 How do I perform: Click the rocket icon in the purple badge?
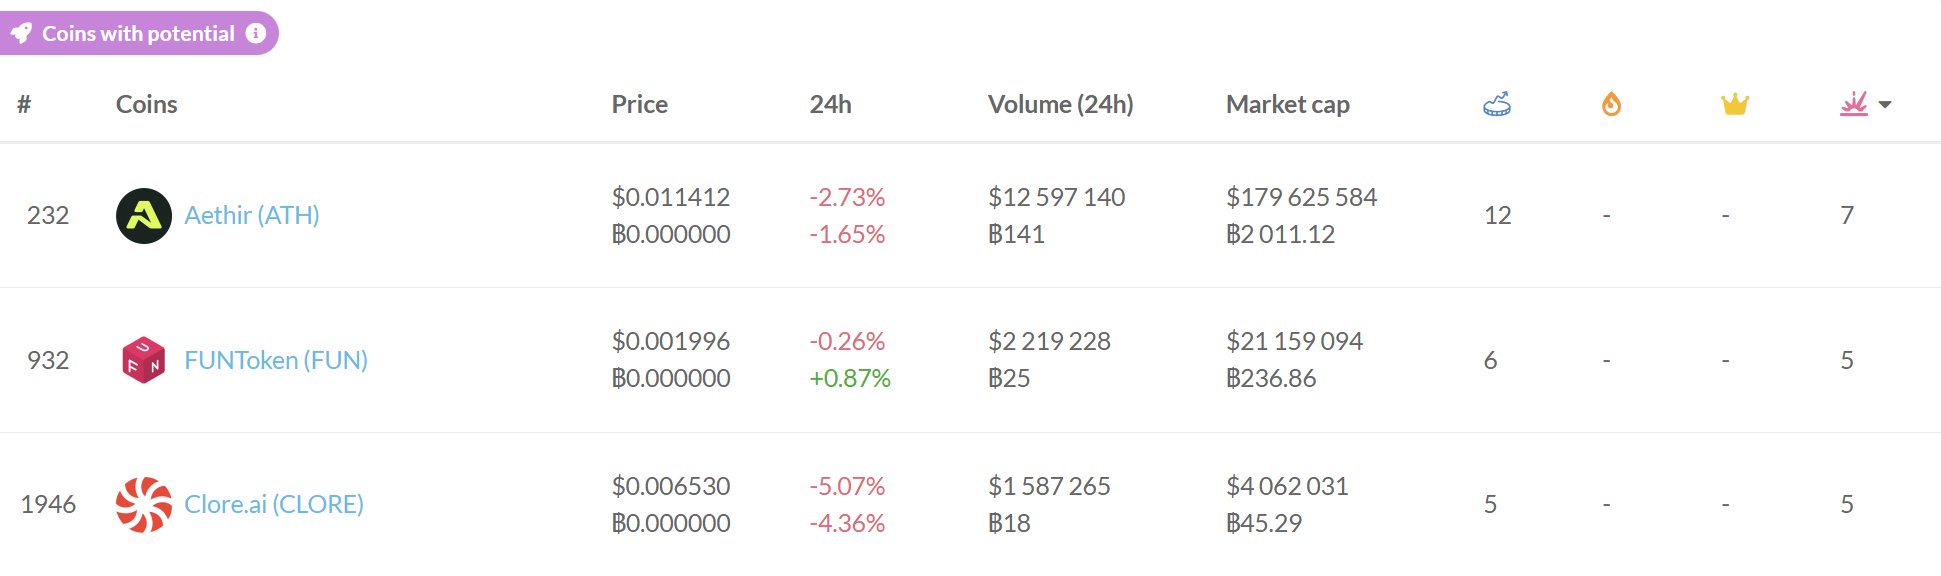21,34
